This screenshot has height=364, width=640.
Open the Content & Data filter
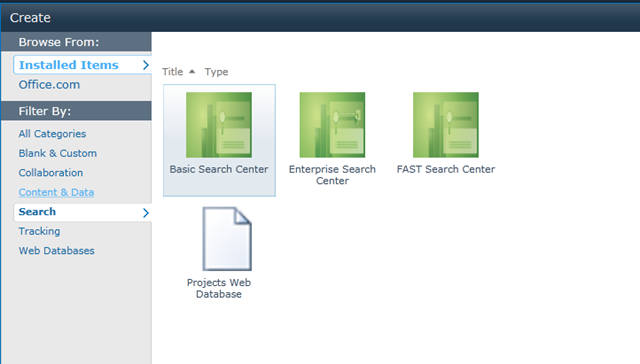[x=56, y=192]
